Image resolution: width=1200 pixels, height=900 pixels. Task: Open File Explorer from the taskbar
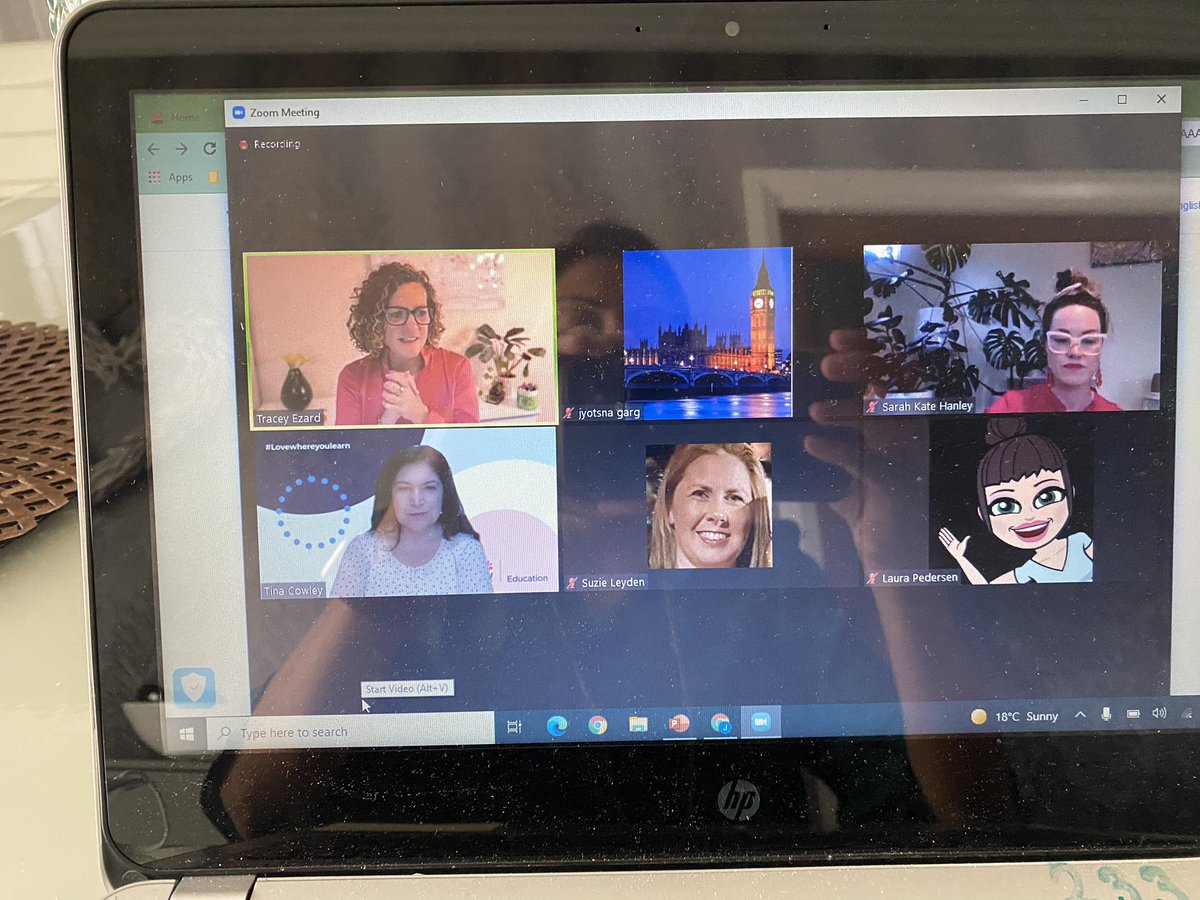click(x=638, y=724)
